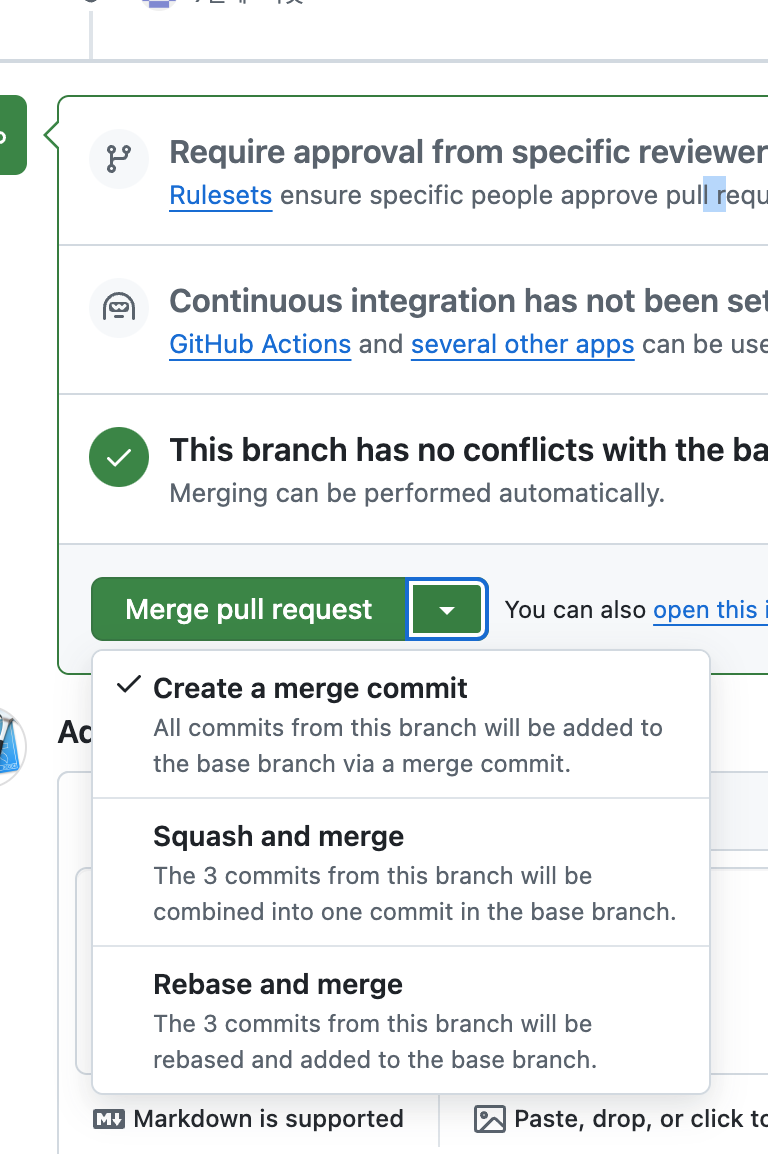Choose Squash and merge option
Viewport: 768px width, 1154px height.
point(401,872)
